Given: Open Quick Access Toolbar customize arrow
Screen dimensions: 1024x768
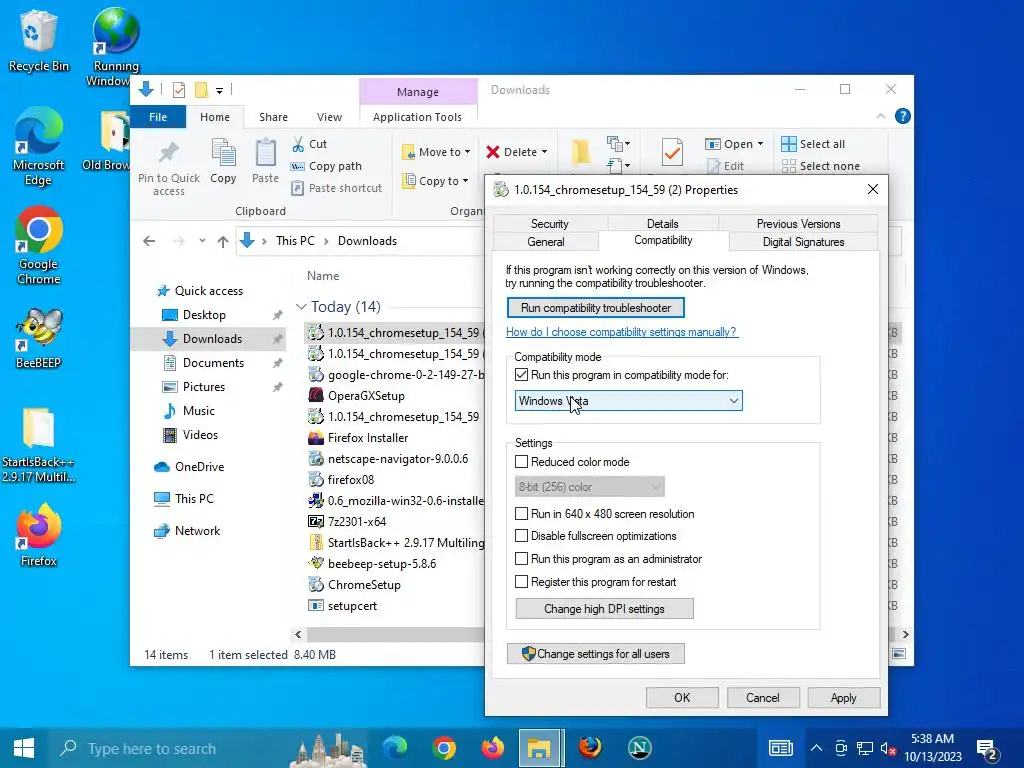Looking at the screenshot, I should (x=219, y=90).
